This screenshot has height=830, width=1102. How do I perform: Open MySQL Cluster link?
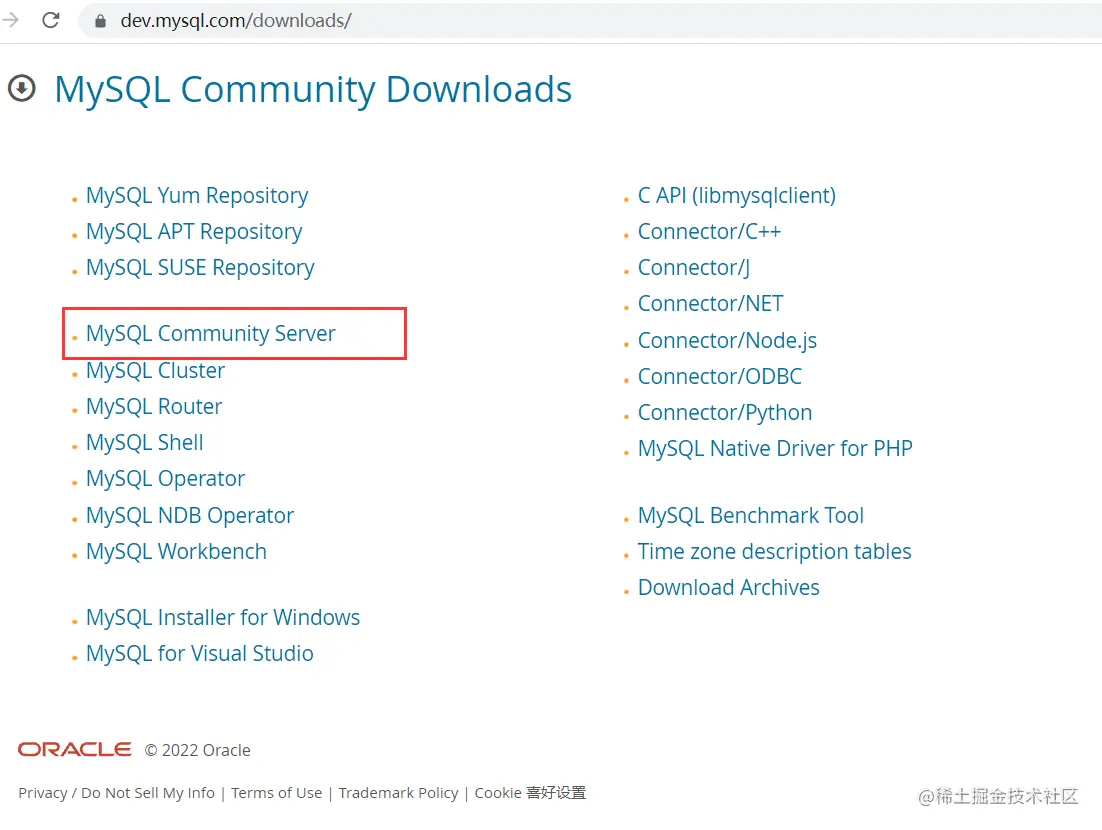pos(155,370)
